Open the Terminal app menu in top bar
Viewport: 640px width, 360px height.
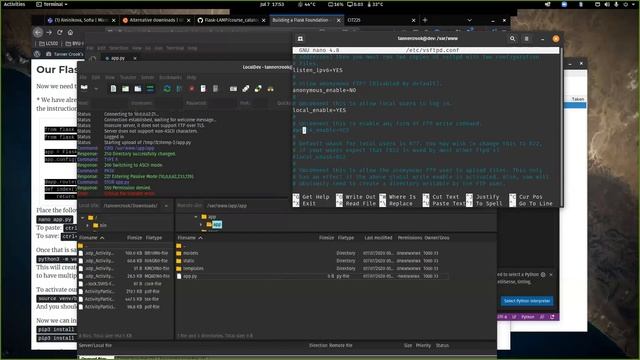[52, 4]
